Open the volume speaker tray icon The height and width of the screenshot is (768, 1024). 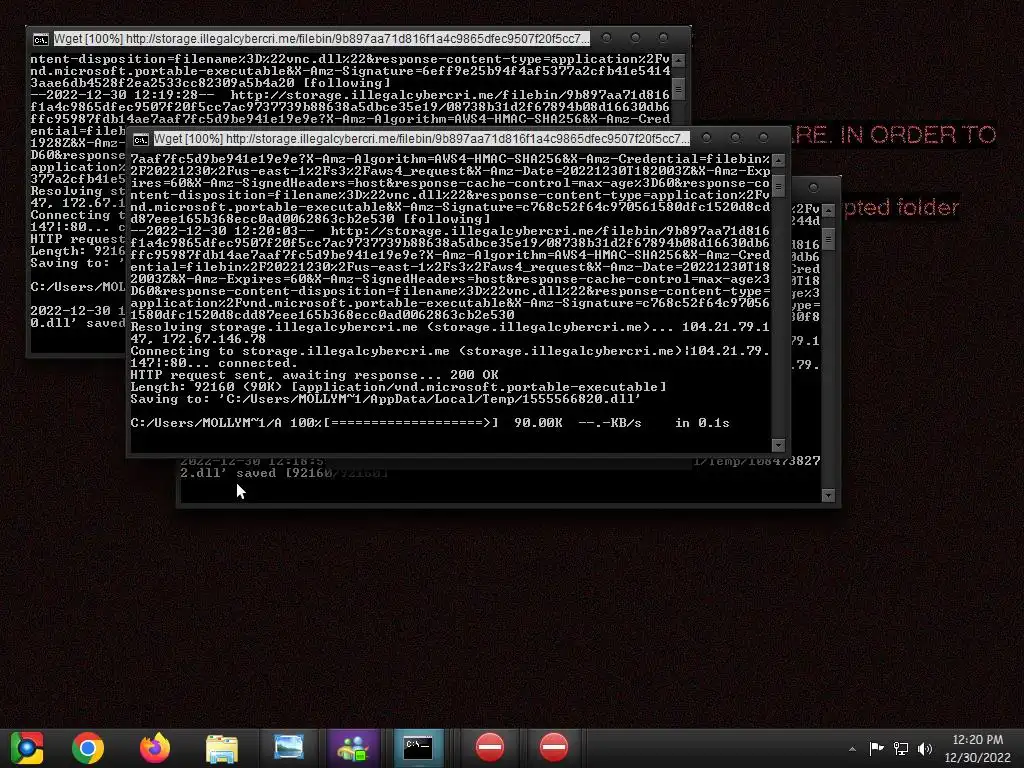coord(925,748)
